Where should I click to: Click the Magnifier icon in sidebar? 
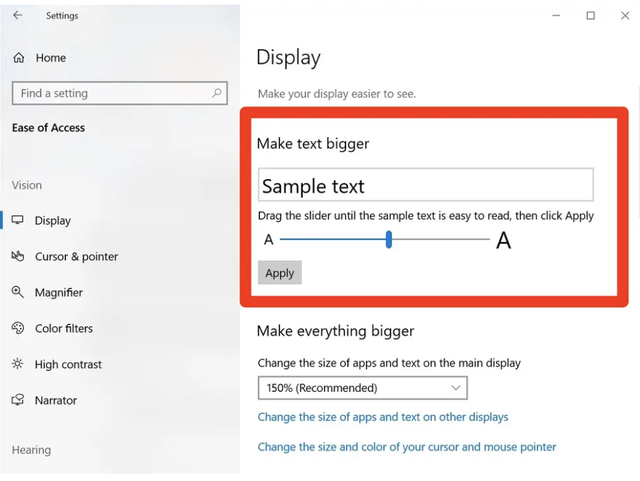point(18,292)
